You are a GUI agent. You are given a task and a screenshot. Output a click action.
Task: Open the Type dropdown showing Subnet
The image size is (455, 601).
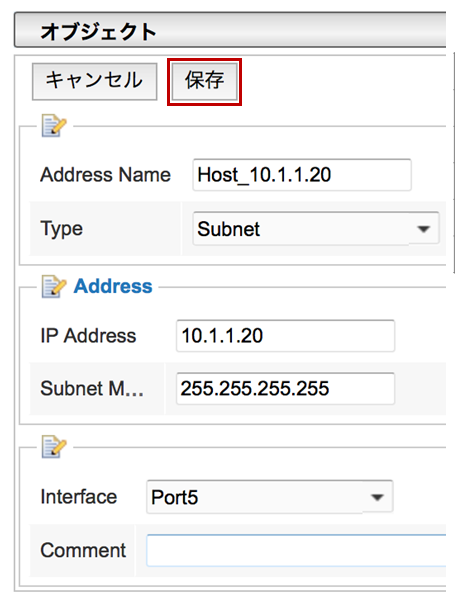click(316, 229)
